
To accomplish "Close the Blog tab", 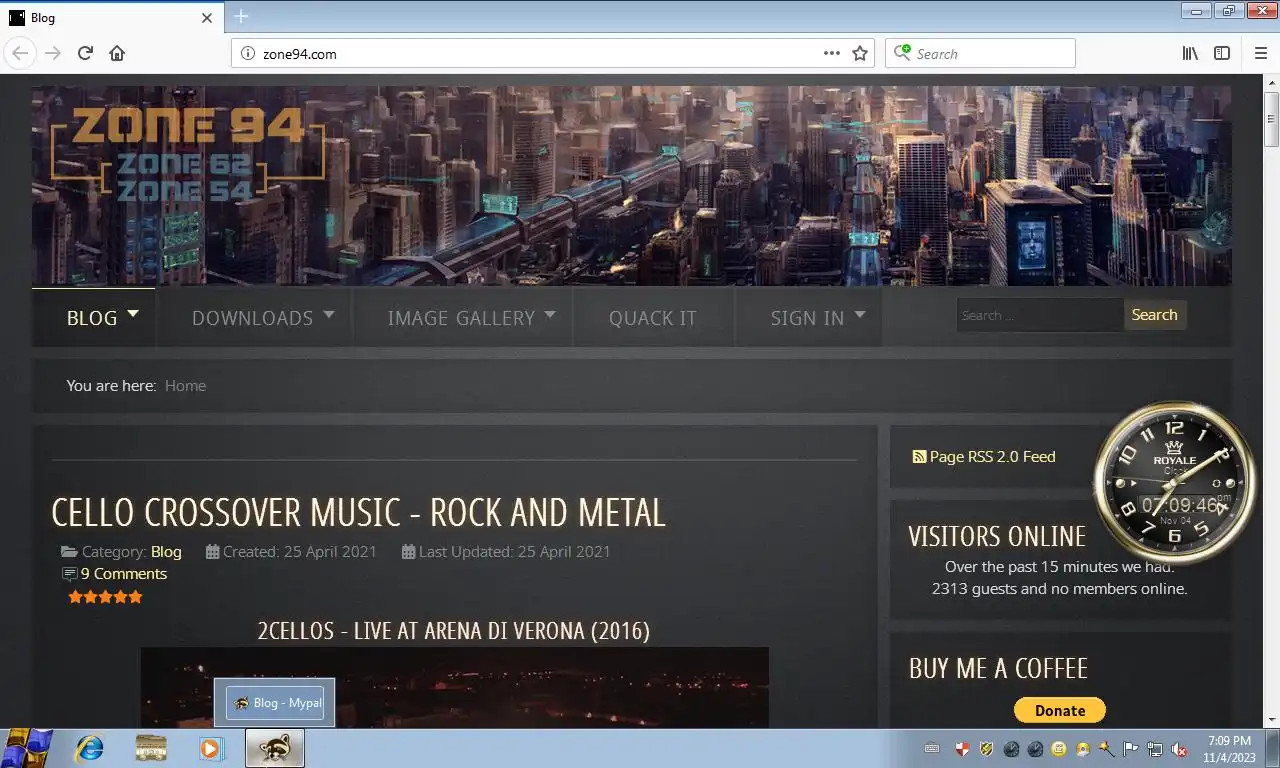I will [207, 17].
